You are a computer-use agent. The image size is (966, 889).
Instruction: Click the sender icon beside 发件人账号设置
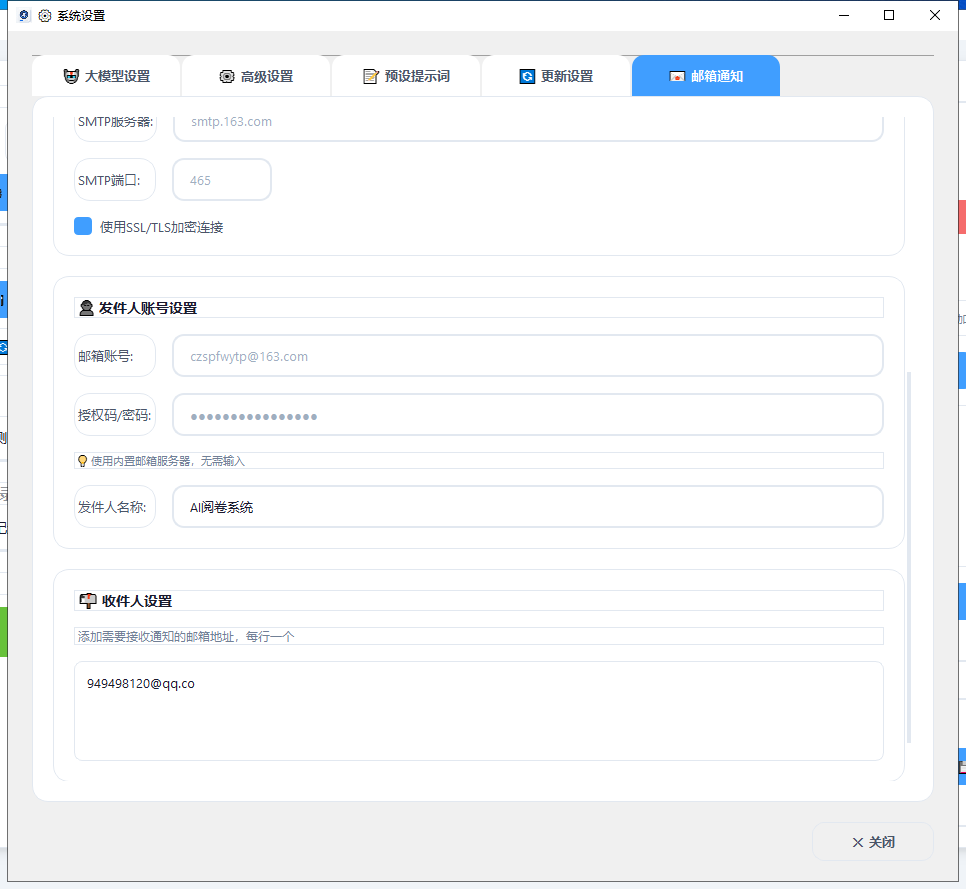click(x=87, y=308)
